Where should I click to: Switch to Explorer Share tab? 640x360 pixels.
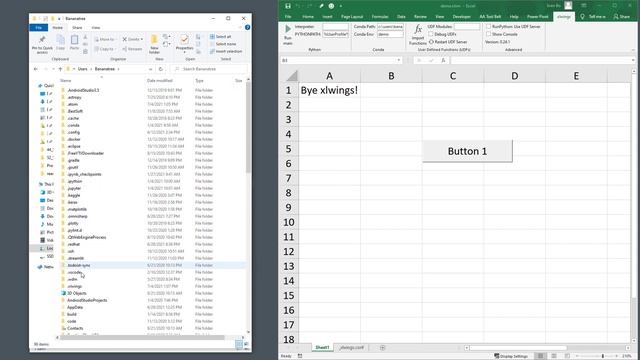pyautogui.click(x=77, y=27)
